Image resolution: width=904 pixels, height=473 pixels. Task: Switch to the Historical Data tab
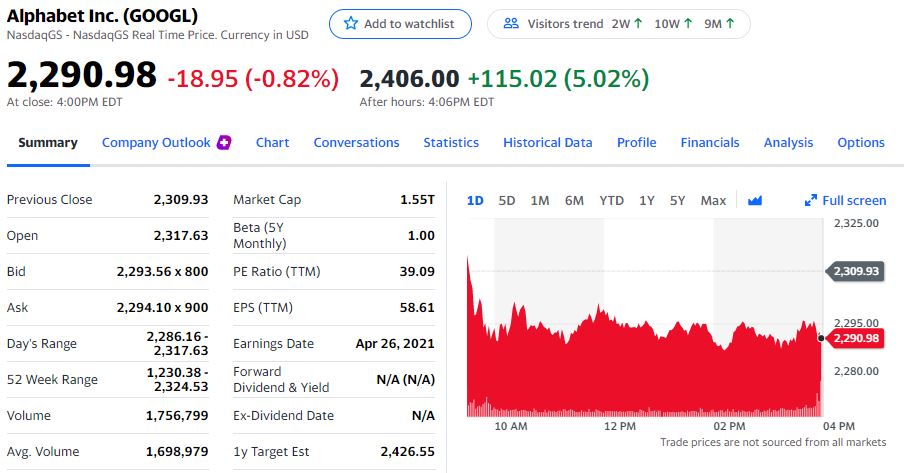pos(548,143)
